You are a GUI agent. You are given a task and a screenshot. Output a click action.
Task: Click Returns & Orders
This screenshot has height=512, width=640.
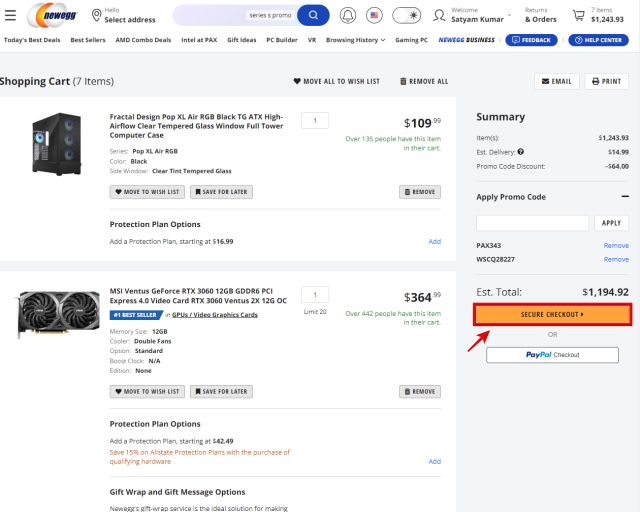point(540,15)
